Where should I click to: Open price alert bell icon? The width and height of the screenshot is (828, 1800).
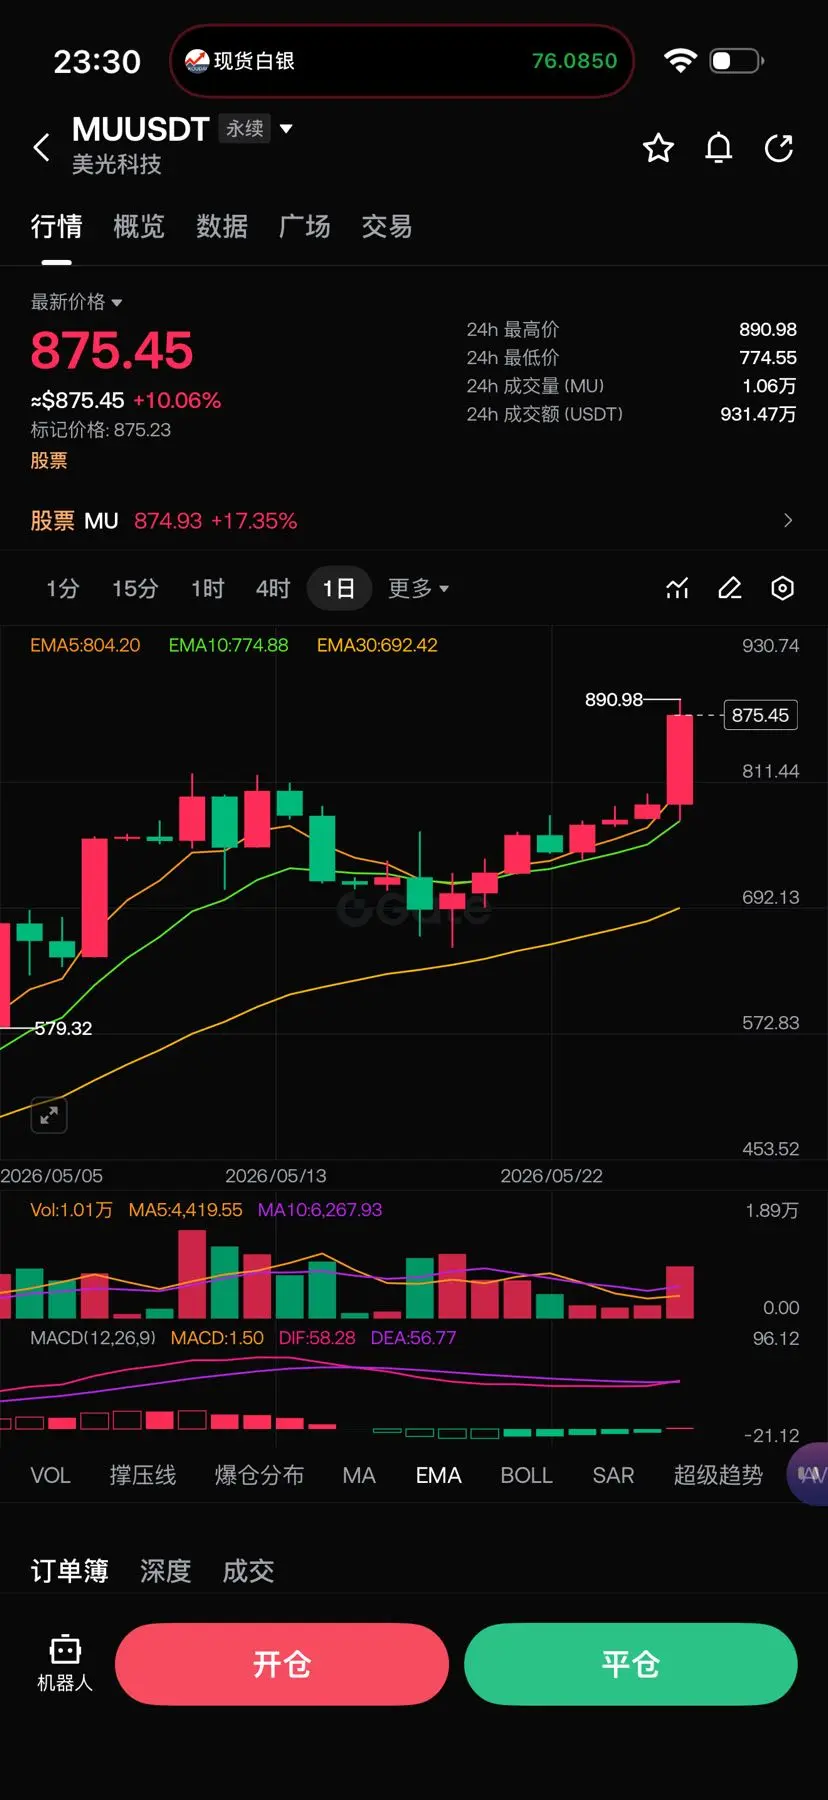tap(719, 148)
